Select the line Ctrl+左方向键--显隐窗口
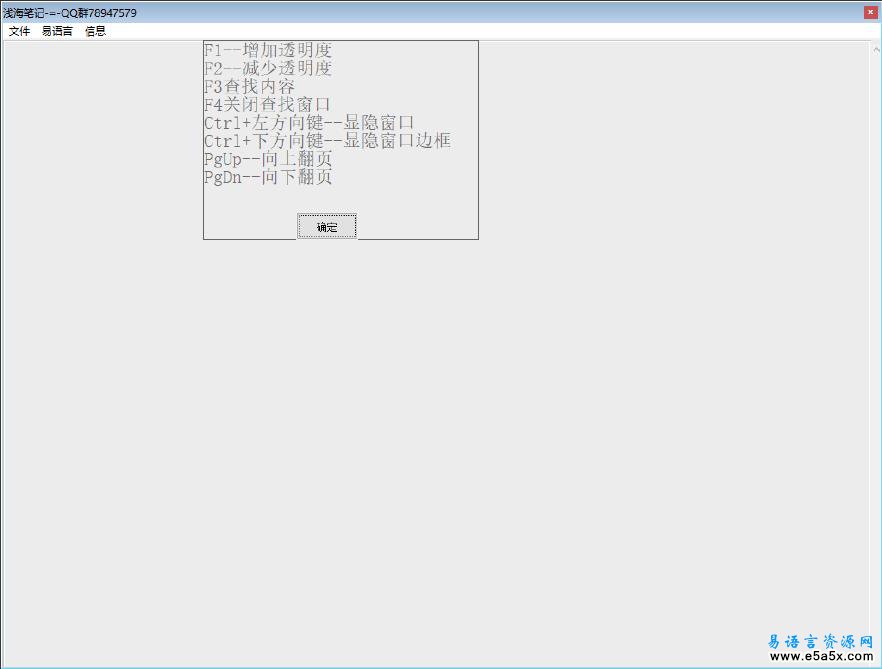This screenshot has height=669, width=882. click(309, 123)
